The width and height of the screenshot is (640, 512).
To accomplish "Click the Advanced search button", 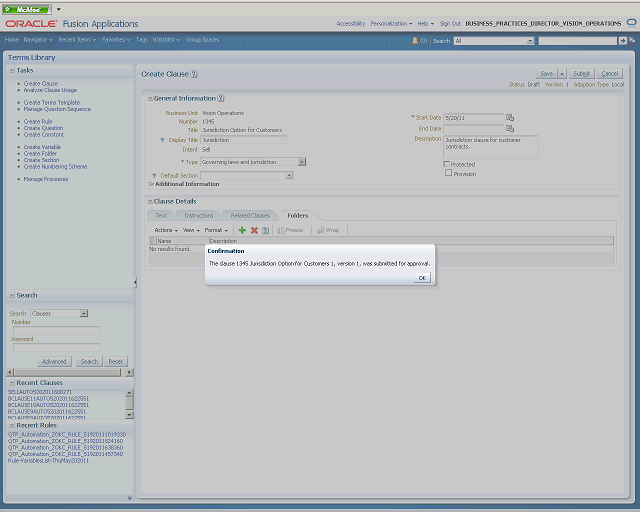I will (x=54, y=362).
